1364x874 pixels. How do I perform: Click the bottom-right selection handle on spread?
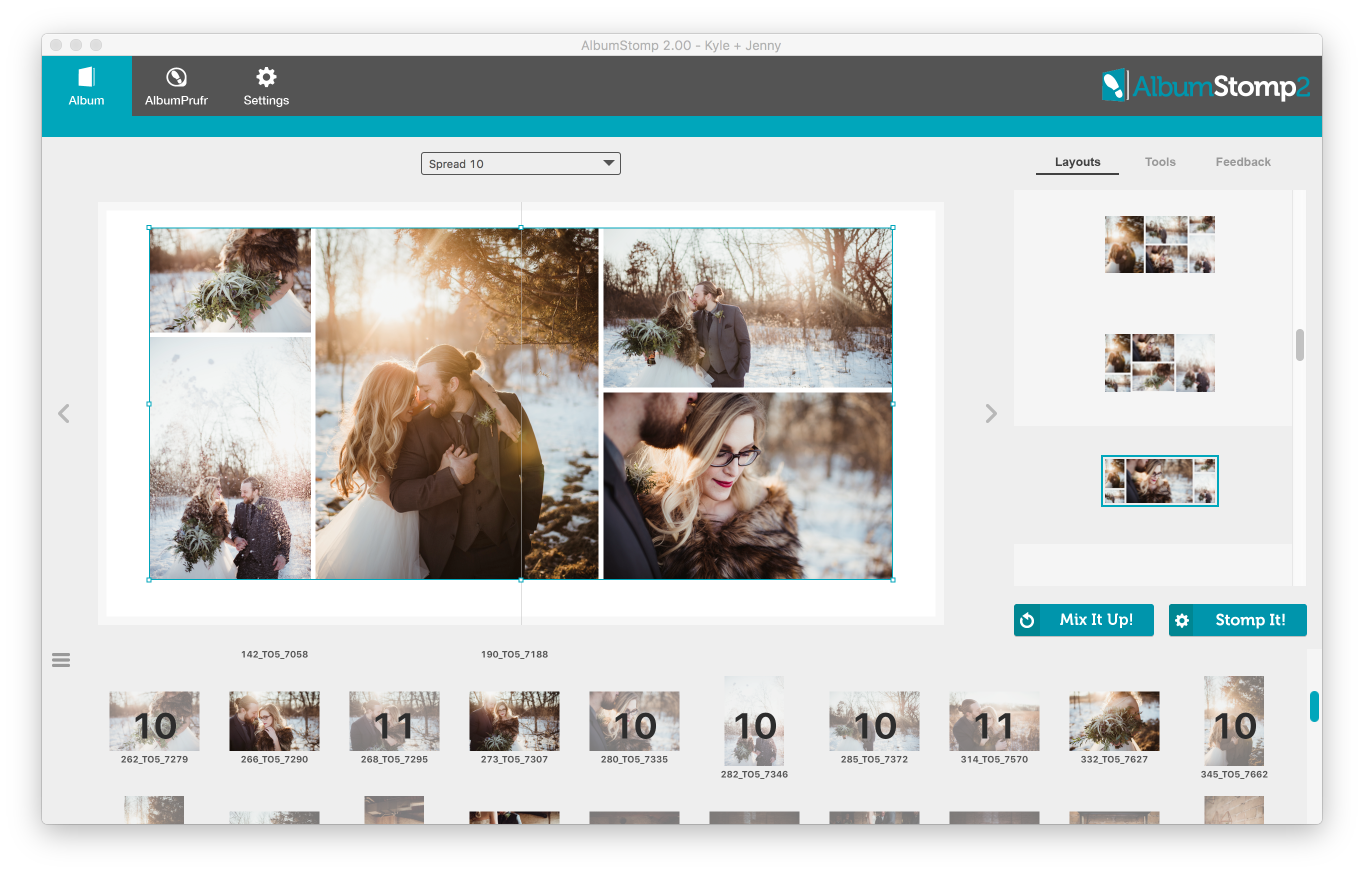click(892, 579)
